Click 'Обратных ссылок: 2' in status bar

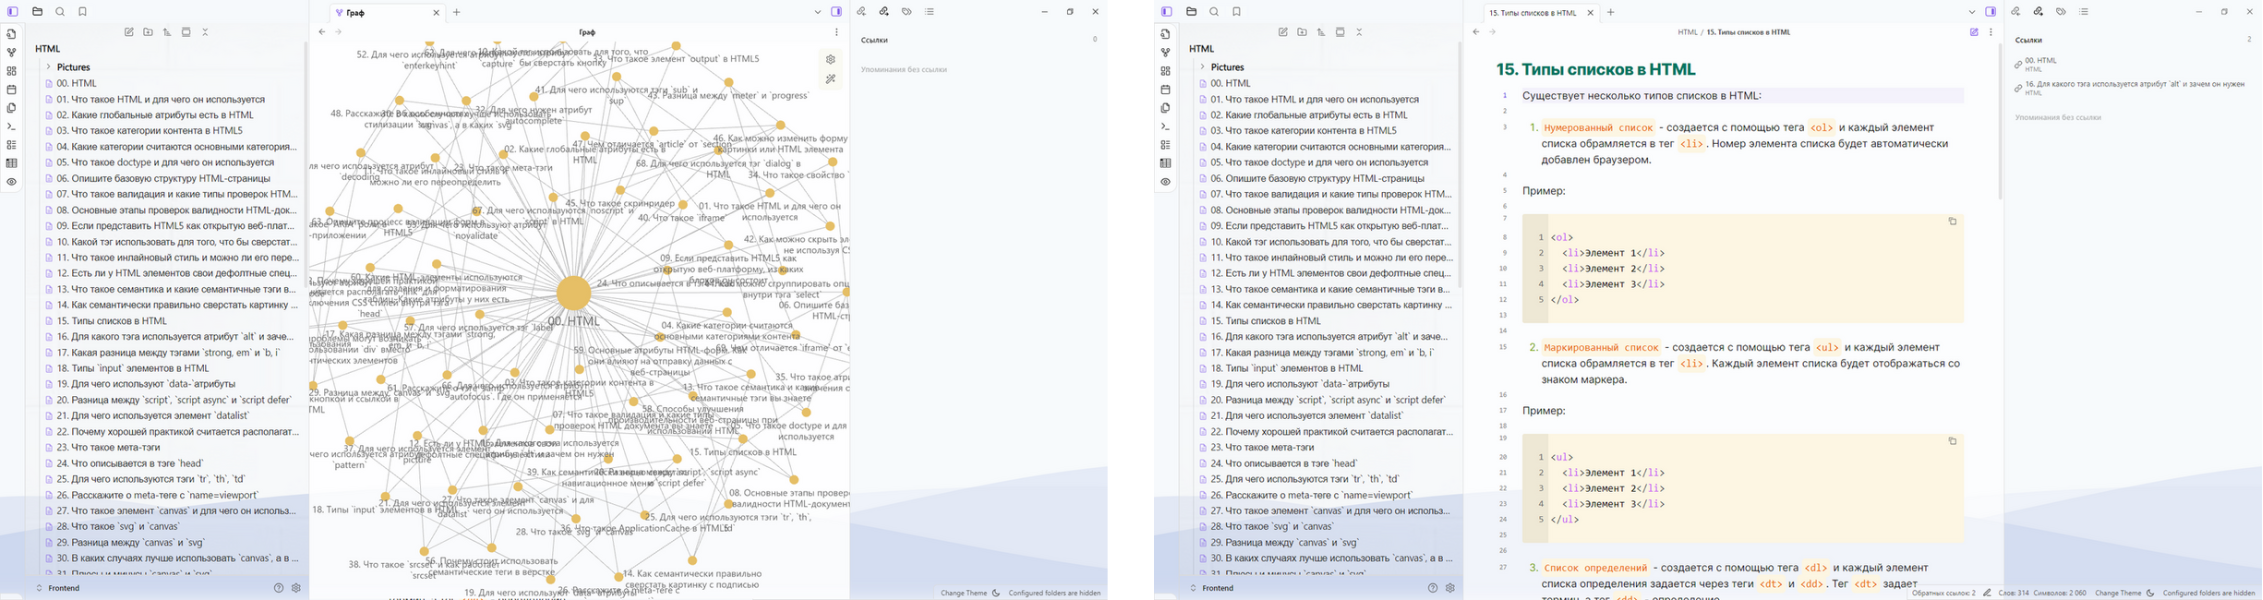tap(1943, 593)
